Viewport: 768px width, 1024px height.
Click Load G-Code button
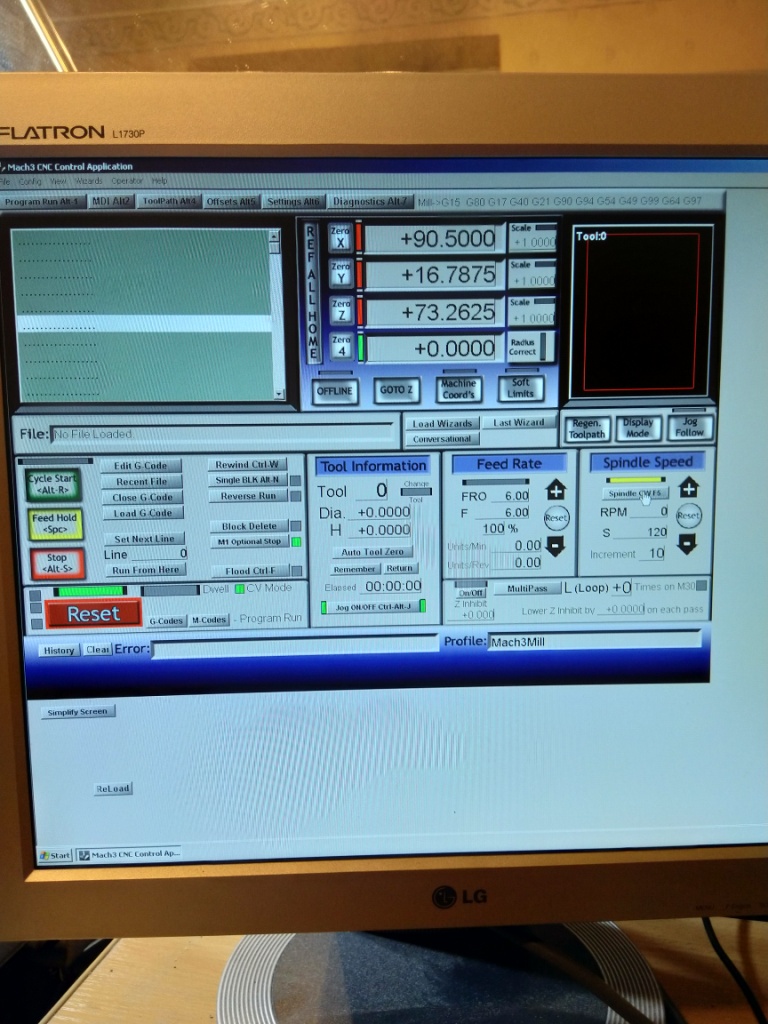point(143,513)
